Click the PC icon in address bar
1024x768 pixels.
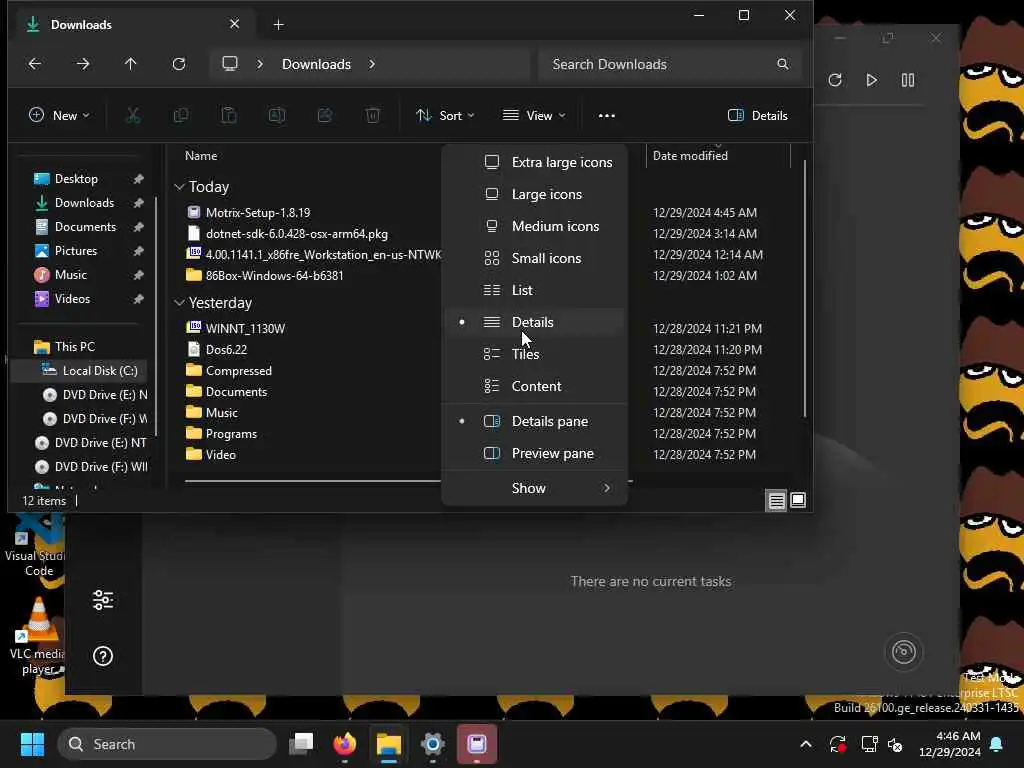(x=230, y=64)
